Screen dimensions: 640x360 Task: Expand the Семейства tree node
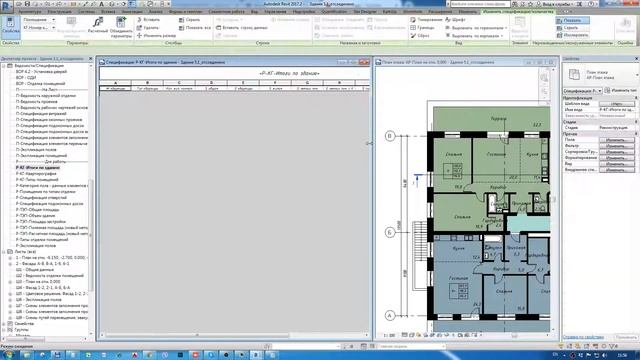click(4, 324)
